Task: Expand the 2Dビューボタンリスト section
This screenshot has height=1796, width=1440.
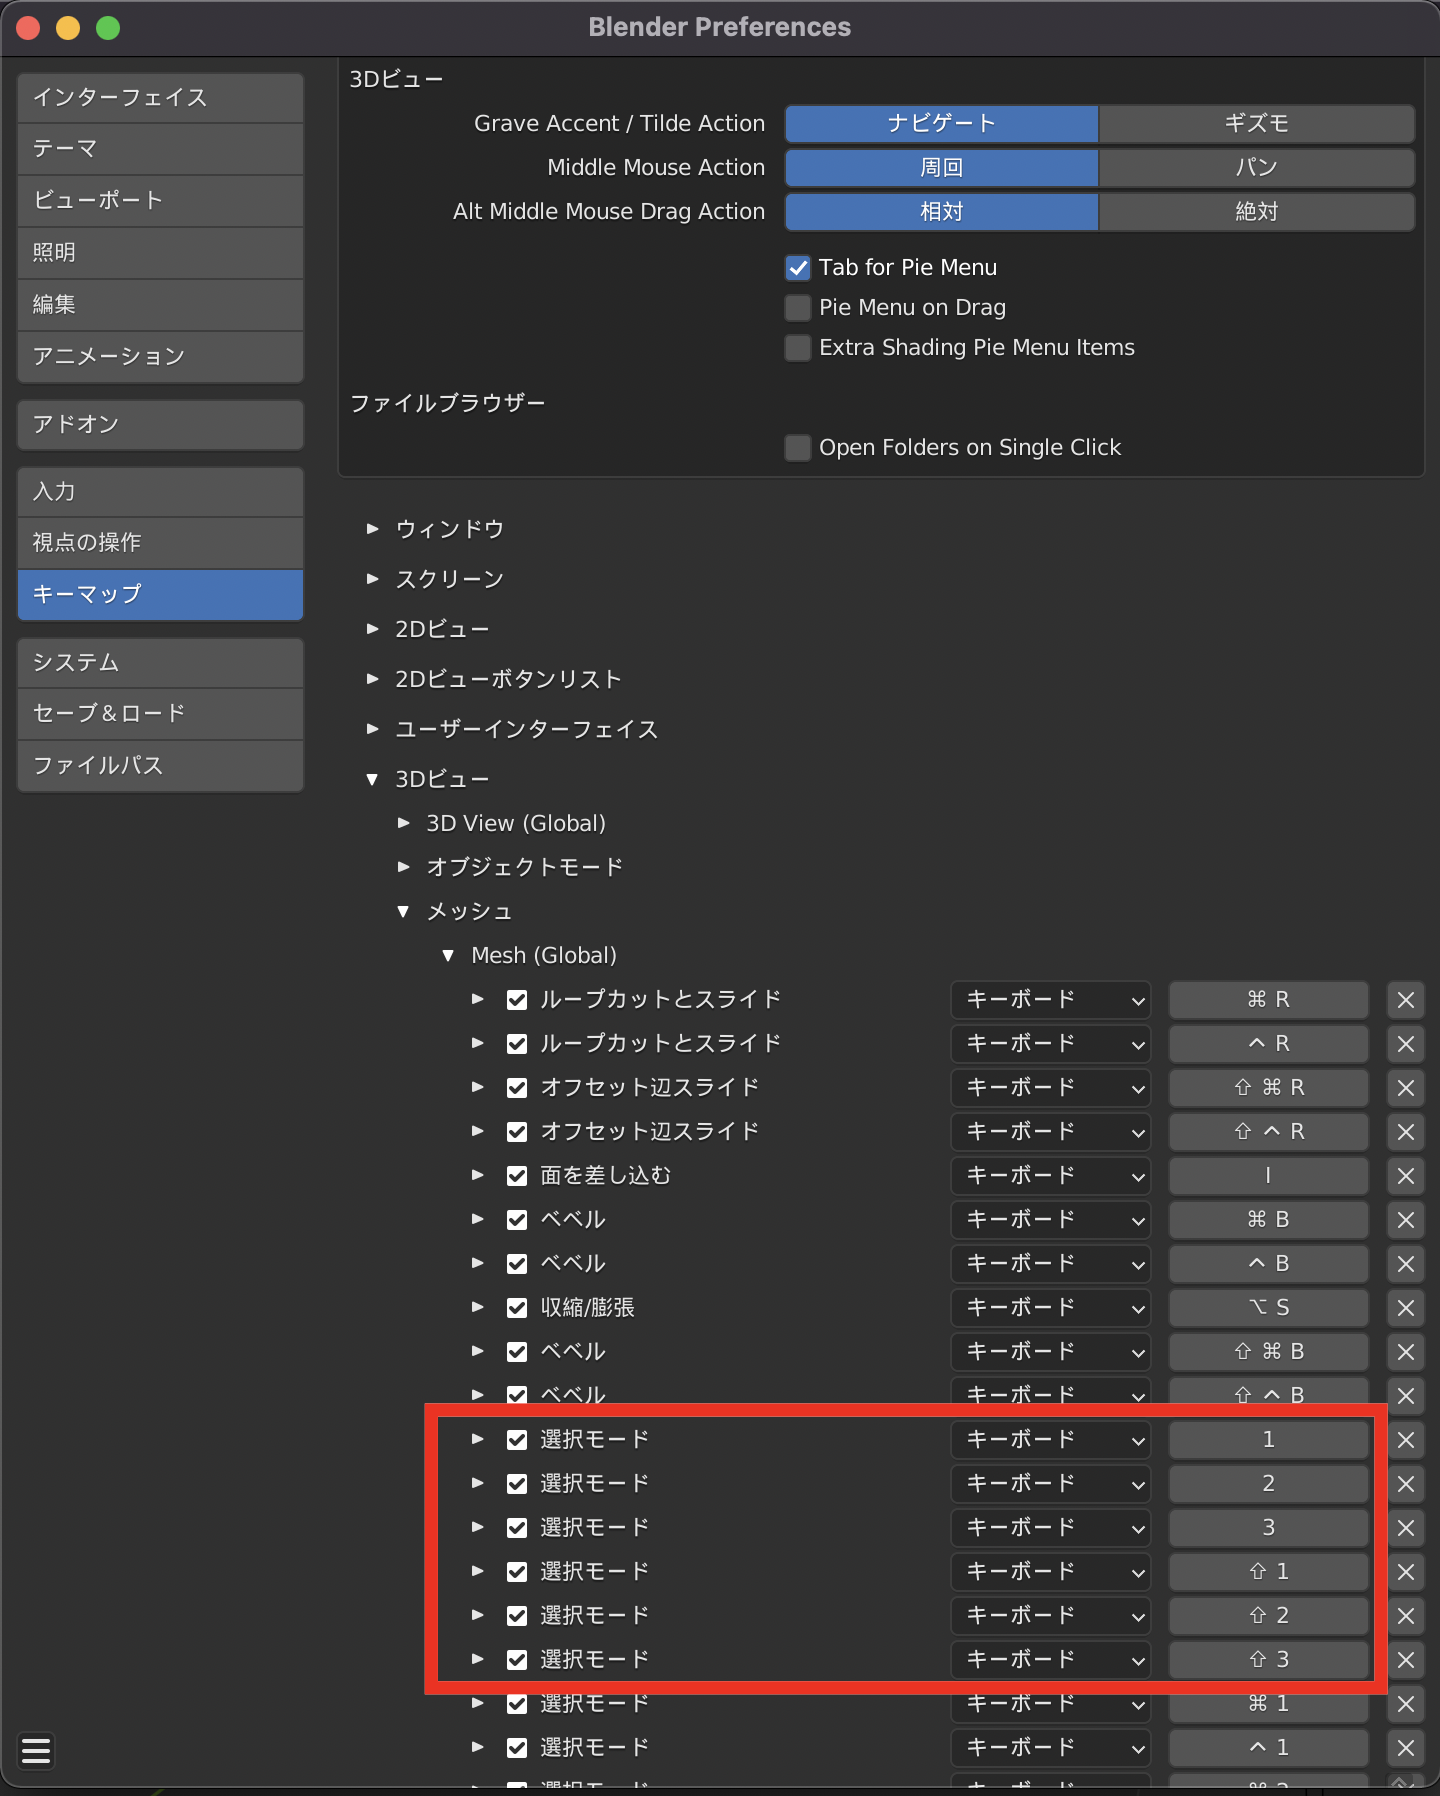Action: point(373,679)
